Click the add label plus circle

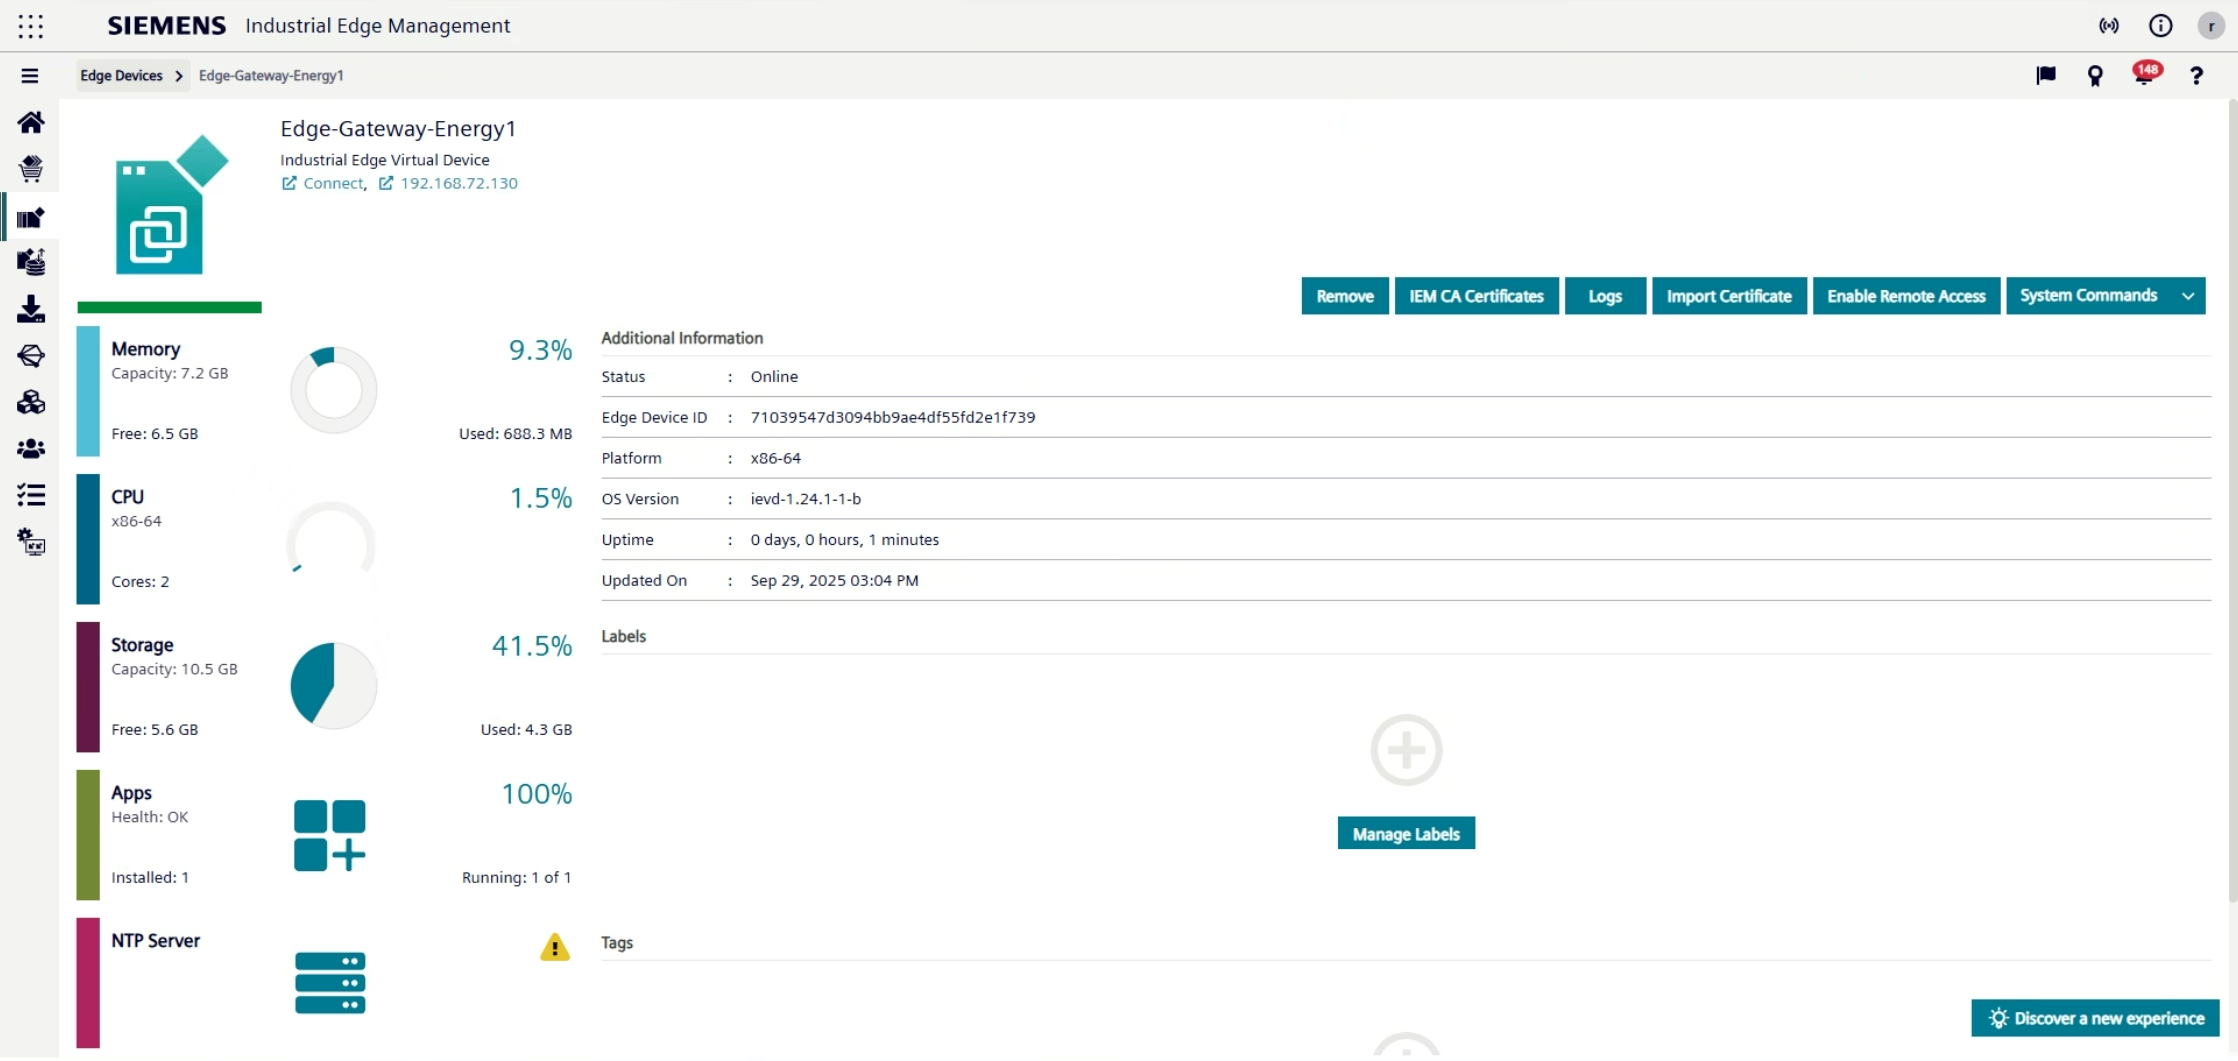(x=1405, y=750)
